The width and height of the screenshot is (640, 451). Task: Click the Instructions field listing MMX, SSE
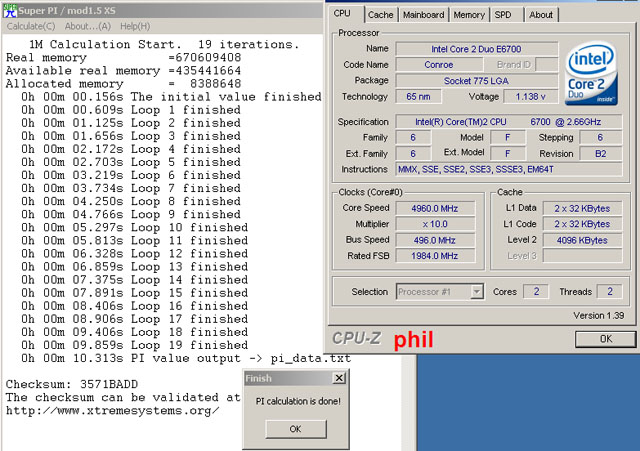(508, 169)
